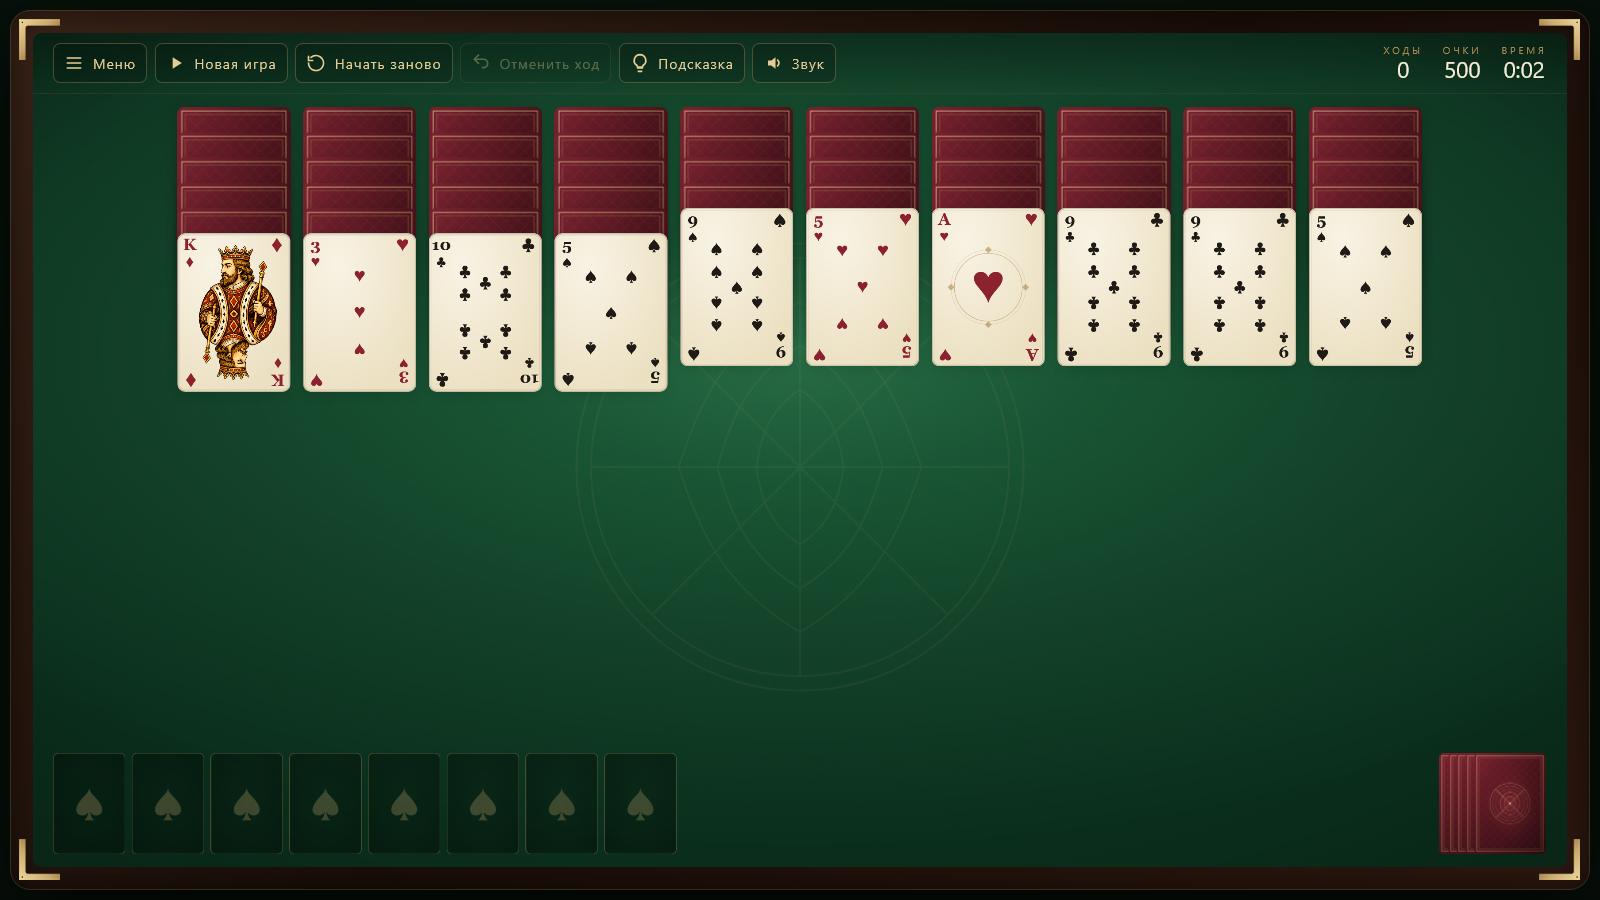Start a new game with Новая игра

pyautogui.click(x=222, y=63)
